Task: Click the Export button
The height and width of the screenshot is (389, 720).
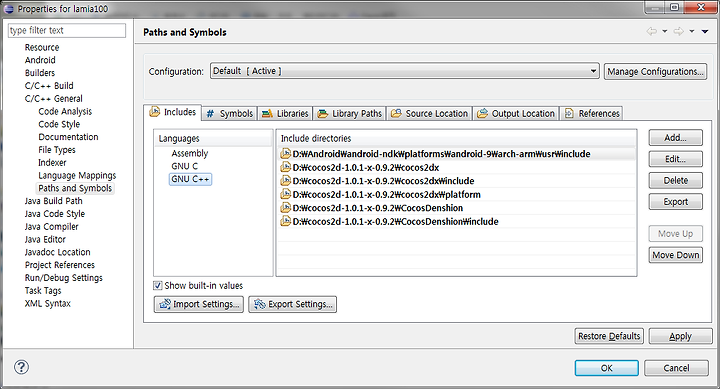Action: point(675,202)
